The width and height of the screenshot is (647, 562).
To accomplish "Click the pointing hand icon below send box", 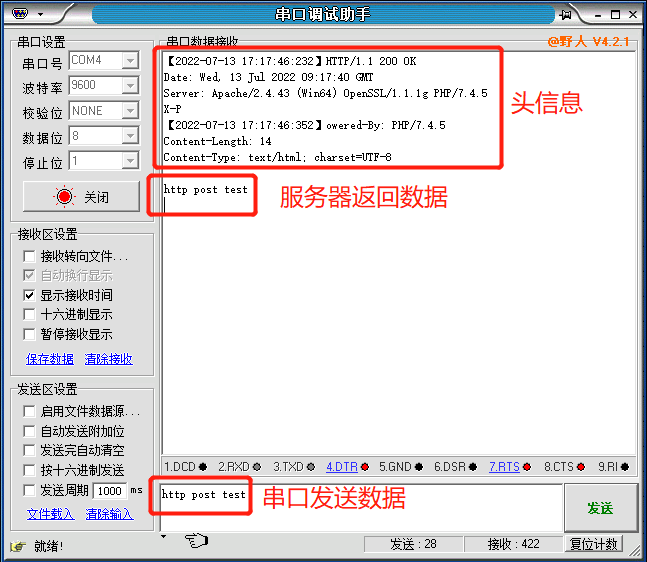I will tap(196, 540).
